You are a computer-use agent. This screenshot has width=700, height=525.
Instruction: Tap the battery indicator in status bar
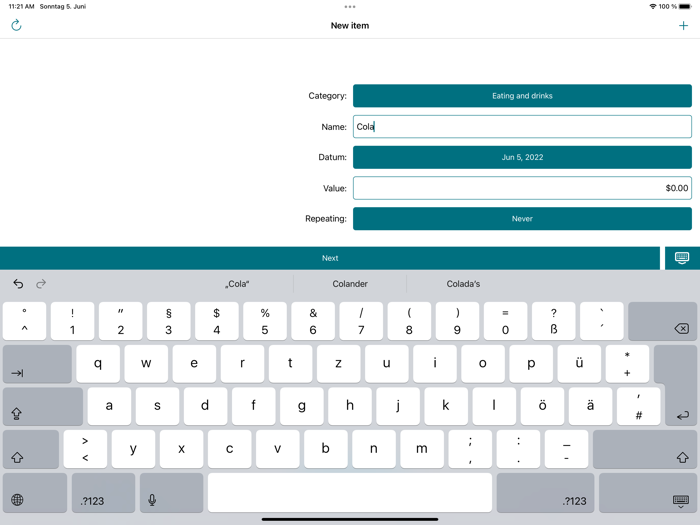(x=685, y=7)
